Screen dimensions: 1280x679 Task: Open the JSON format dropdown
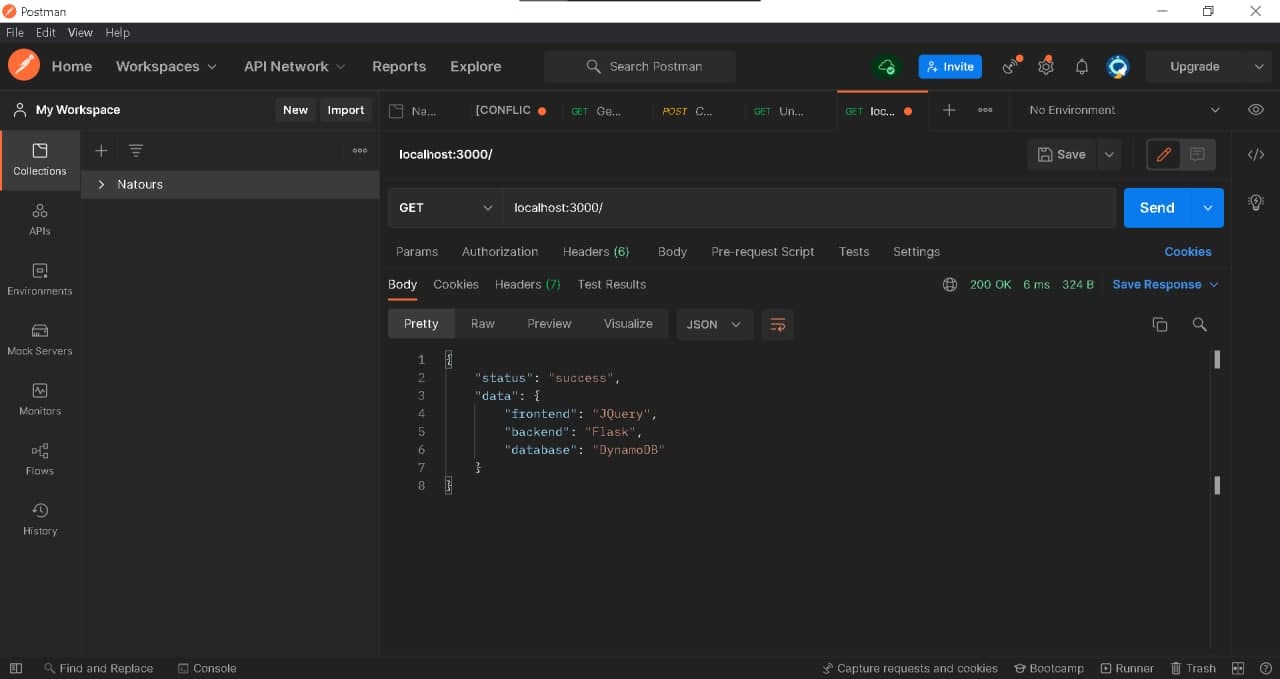pos(714,324)
